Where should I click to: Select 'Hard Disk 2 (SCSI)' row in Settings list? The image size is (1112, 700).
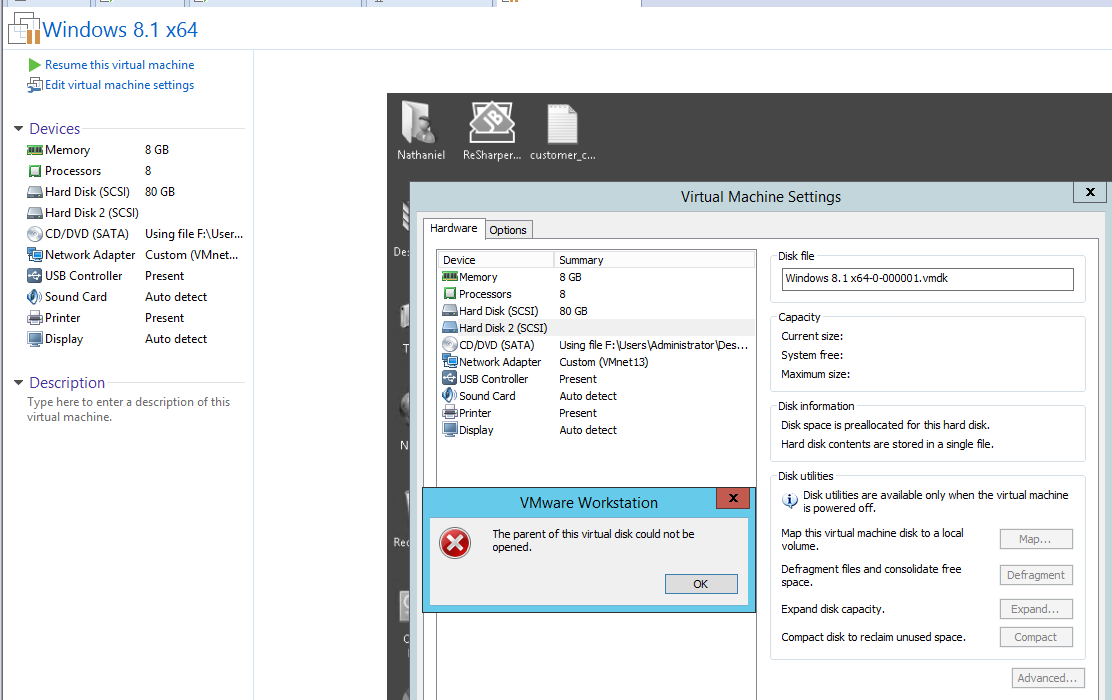tap(597, 328)
